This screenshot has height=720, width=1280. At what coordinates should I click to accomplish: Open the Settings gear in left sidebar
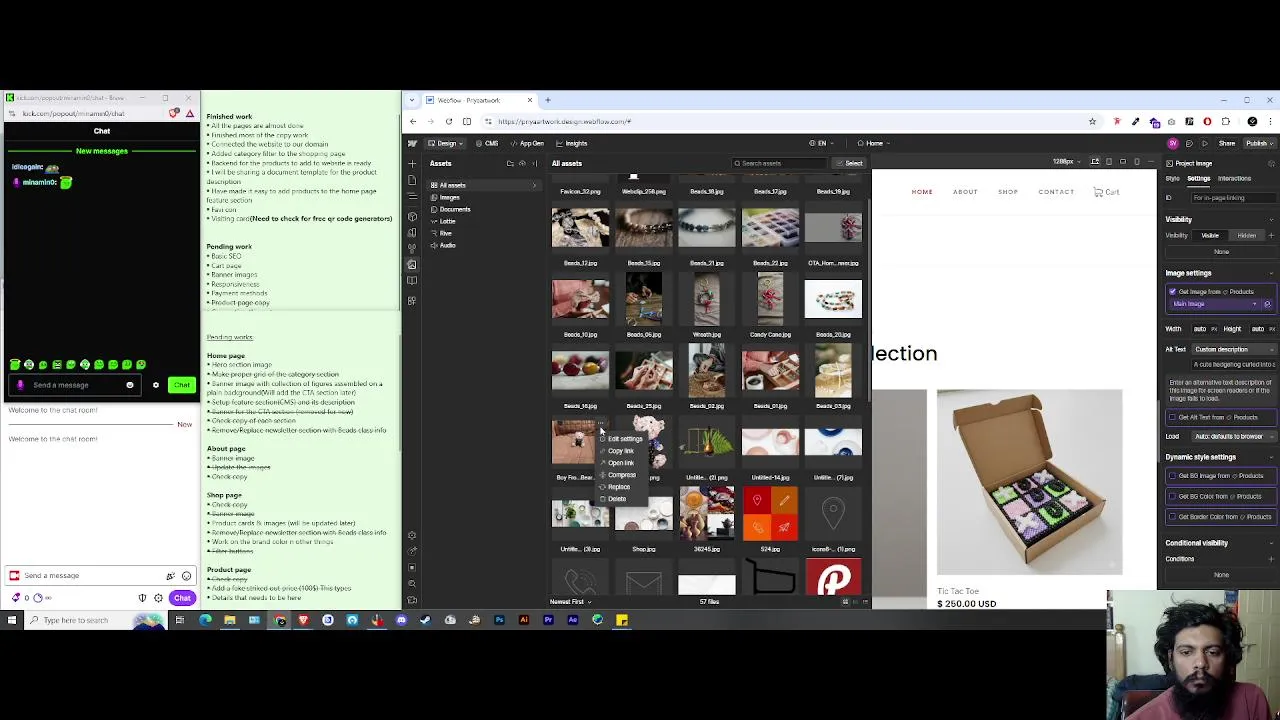pyautogui.click(x=412, y=535)
